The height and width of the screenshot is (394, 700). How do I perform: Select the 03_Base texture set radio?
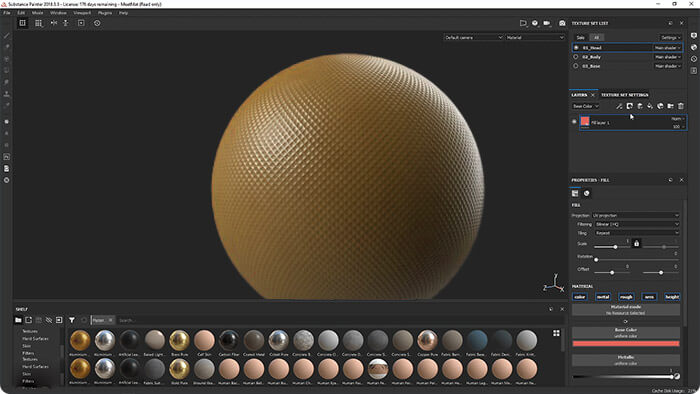[576, 66]
